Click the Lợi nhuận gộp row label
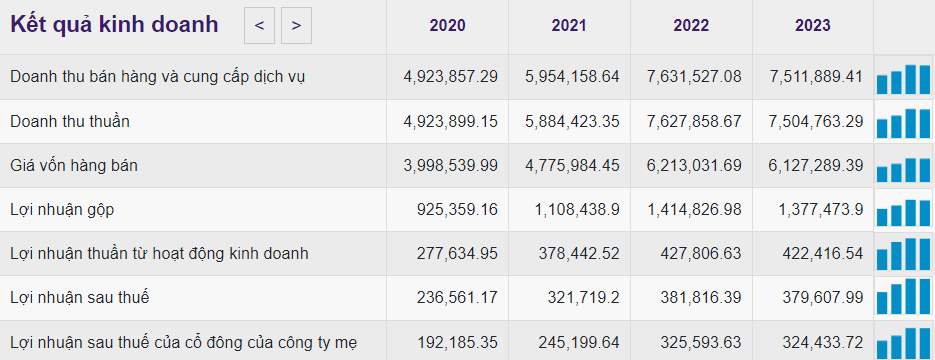The height and width of the screenshot is (360, 935). click(x=62, y=210)
